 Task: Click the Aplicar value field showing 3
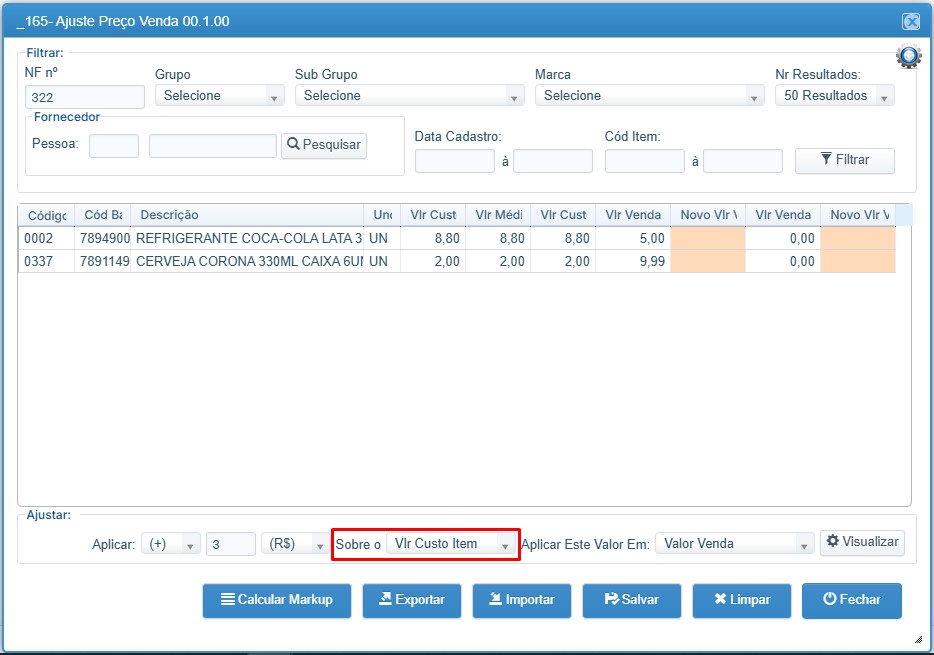pos(231,544)
